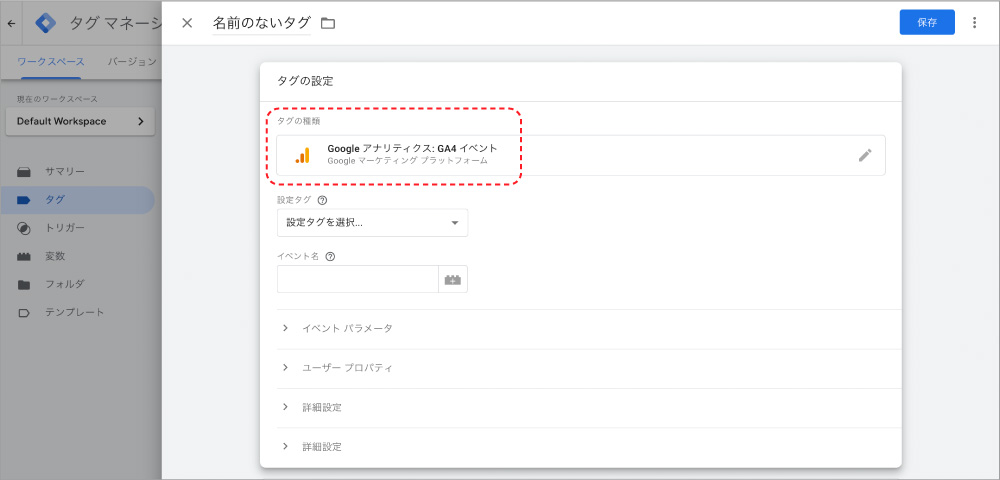Close the unnamed tag editor panel
This screenshot has width=1000, height=480.
187,24
